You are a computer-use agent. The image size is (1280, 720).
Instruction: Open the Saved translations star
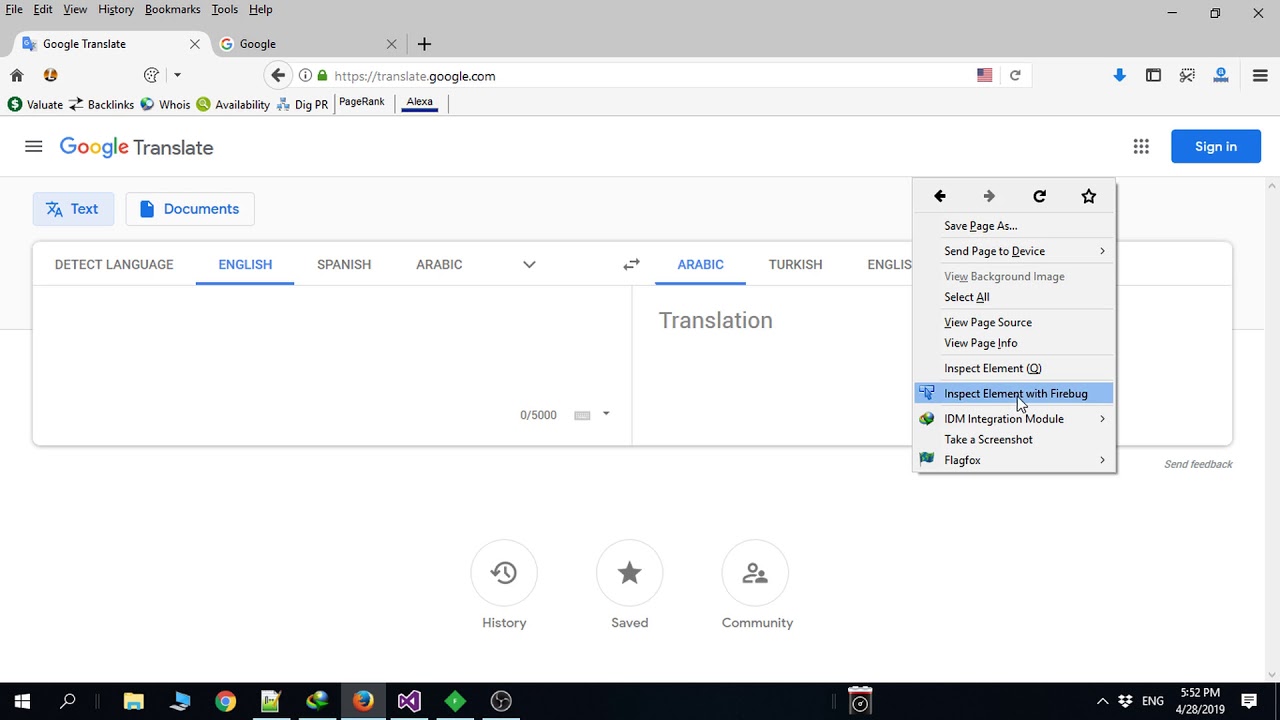(x=629, y=573)
